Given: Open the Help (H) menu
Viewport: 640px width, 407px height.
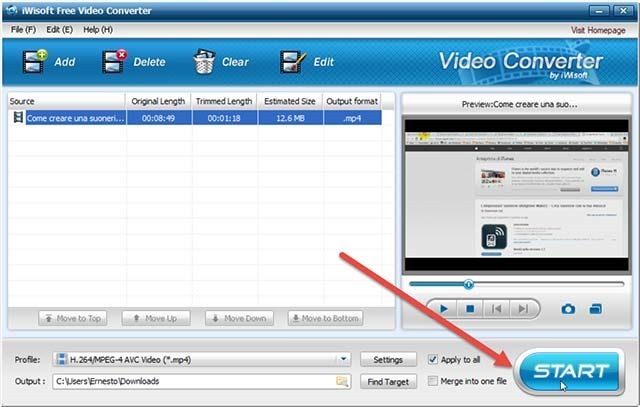Looking at the screenshot, I should pos(98,29).
